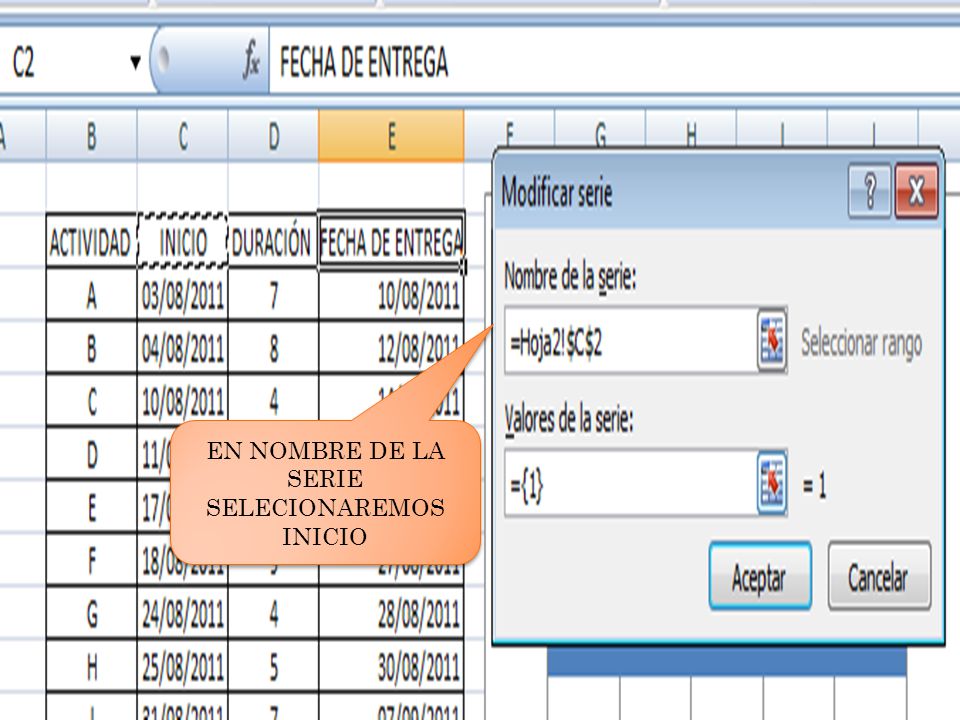The width and height of the screenshot is (960, 720).
Task: Select start date cell 04/08/2011
Action: pyautogui.click(x=182, y=348)
